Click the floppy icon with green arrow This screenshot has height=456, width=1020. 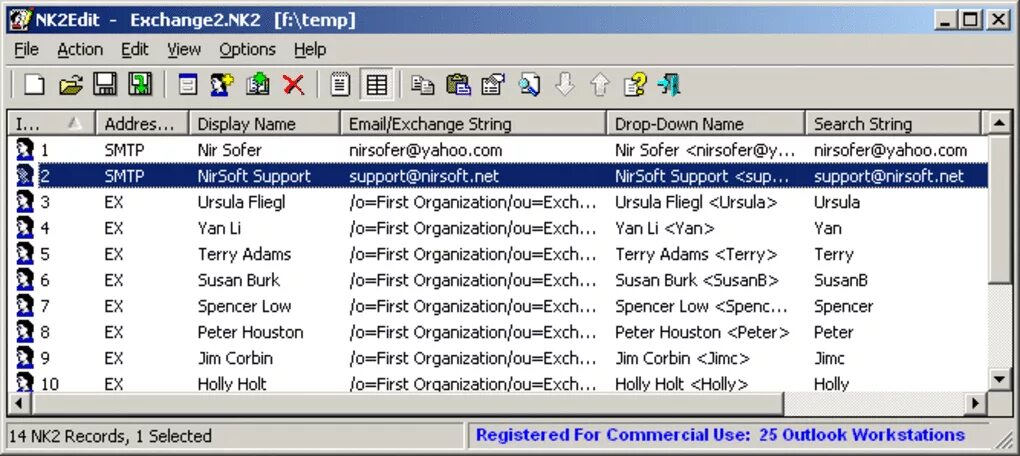[x=140, y=85]
